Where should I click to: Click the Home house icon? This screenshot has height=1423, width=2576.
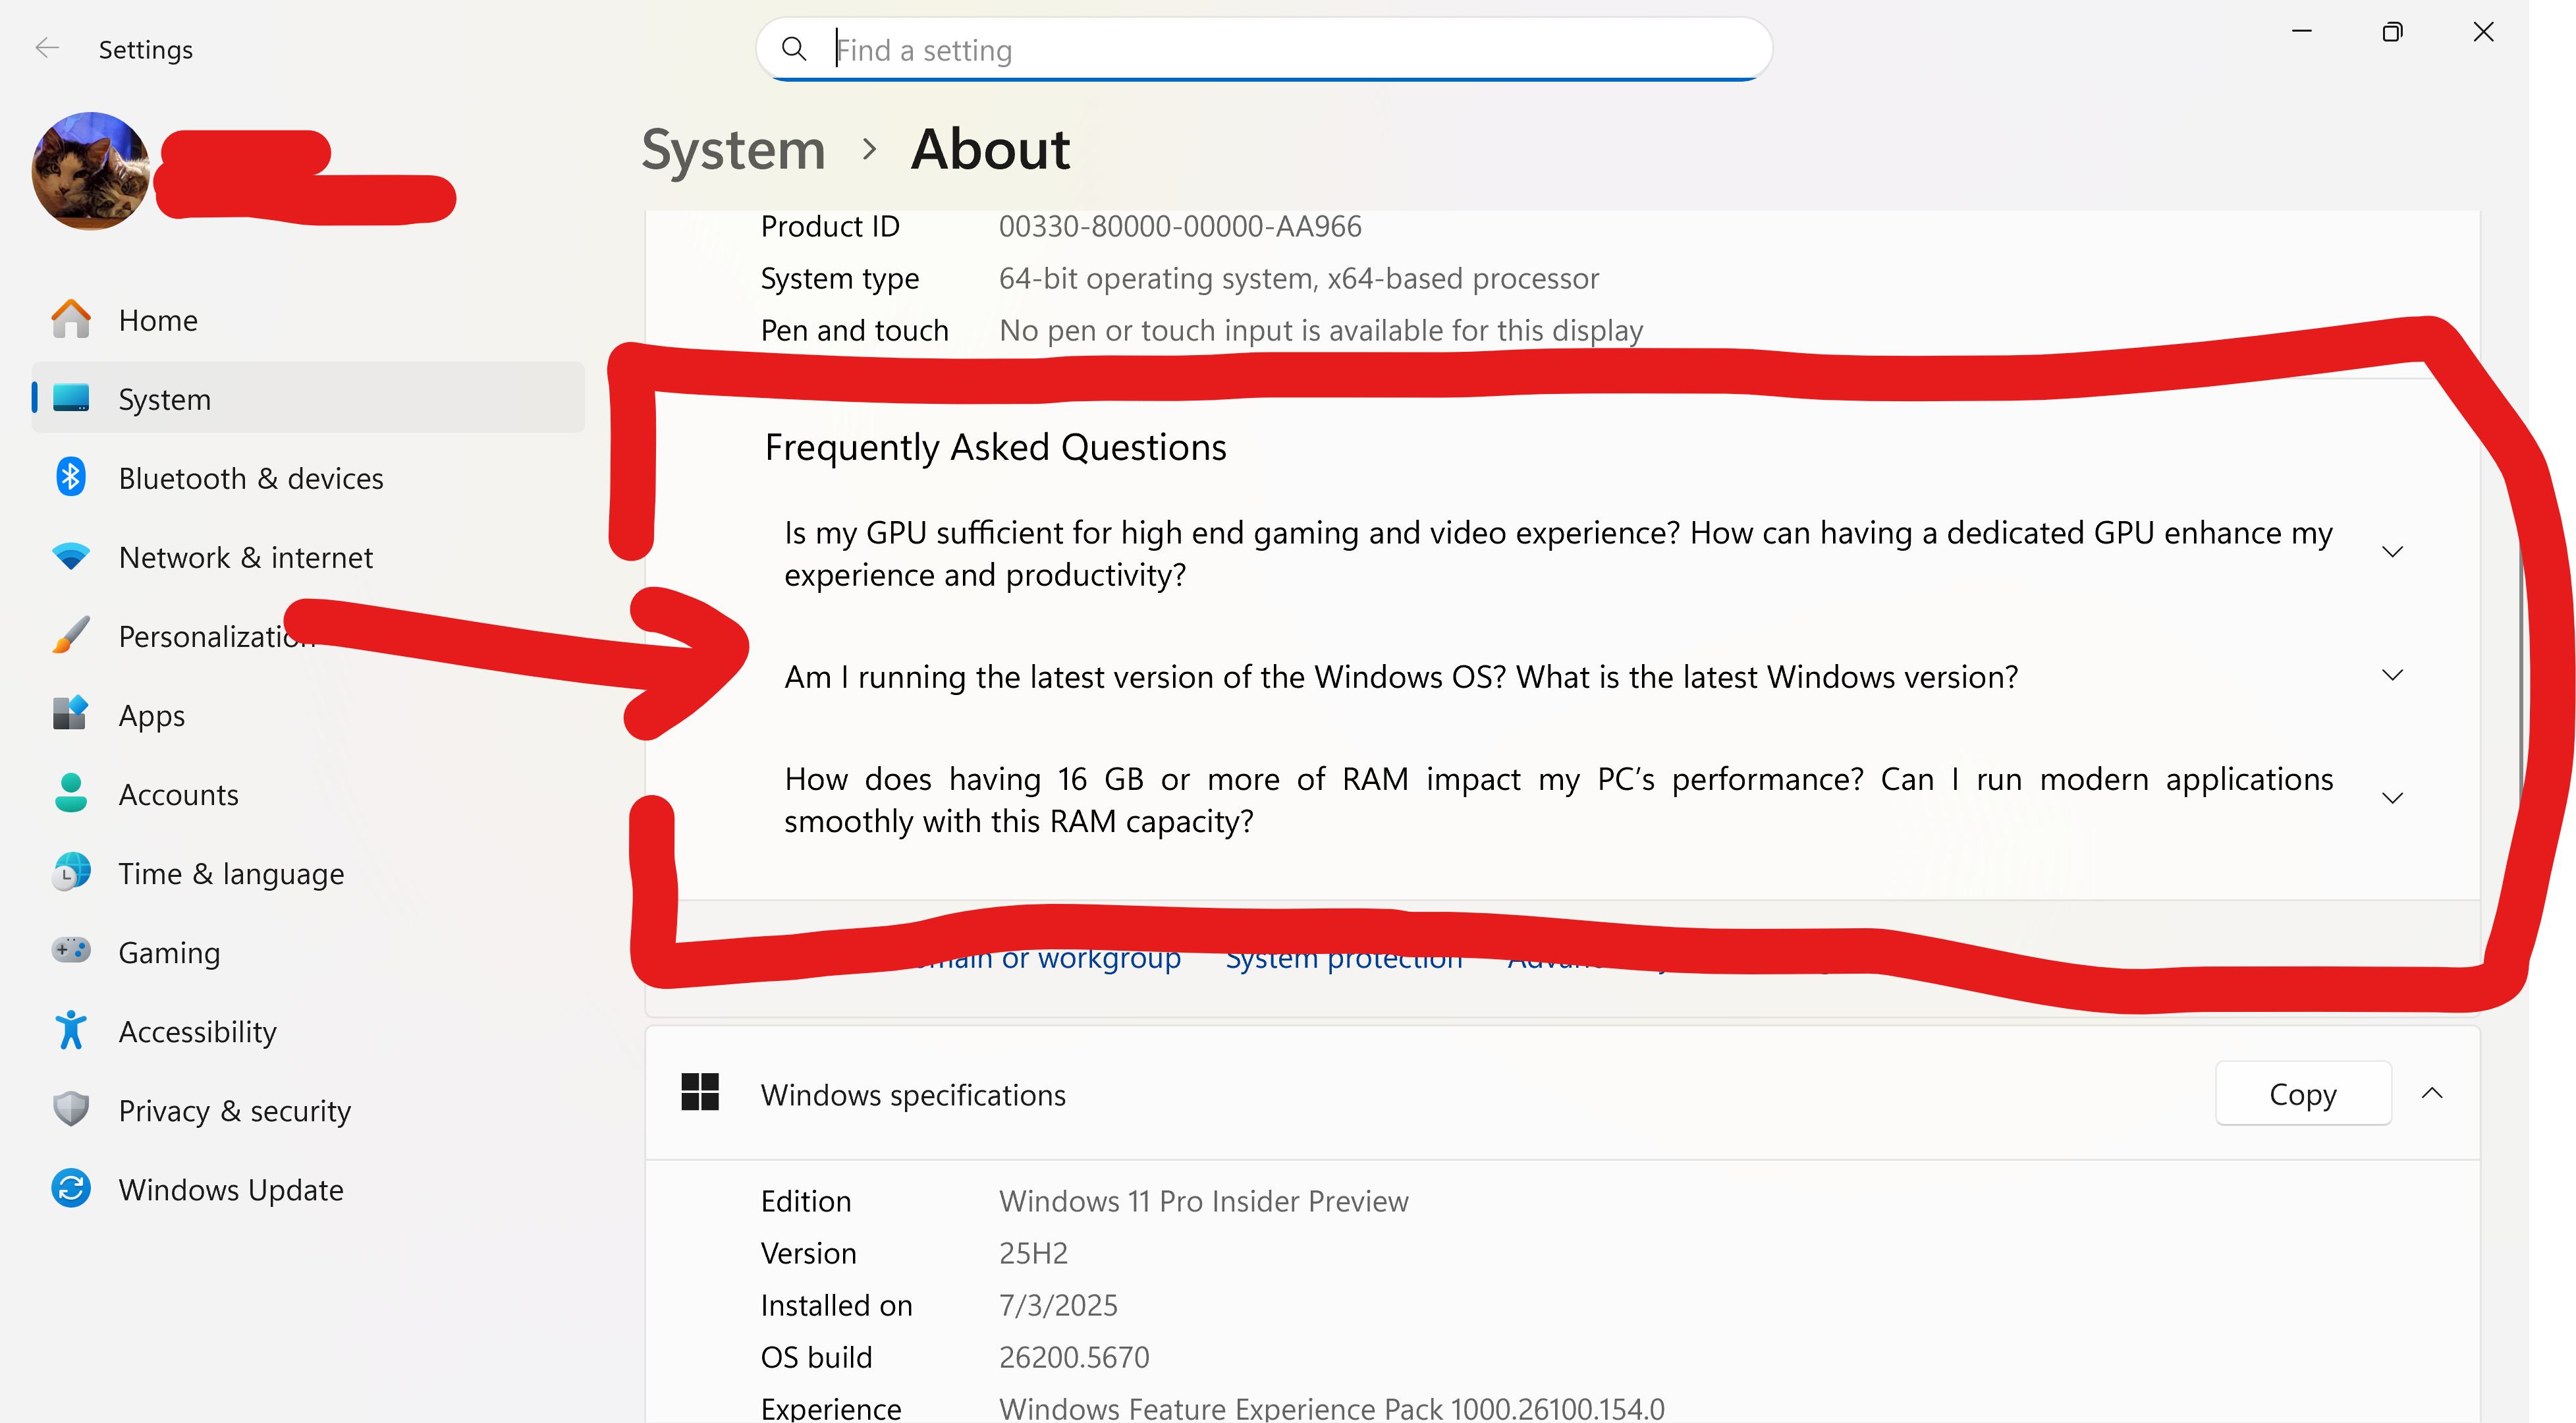[x=71, y=319]
